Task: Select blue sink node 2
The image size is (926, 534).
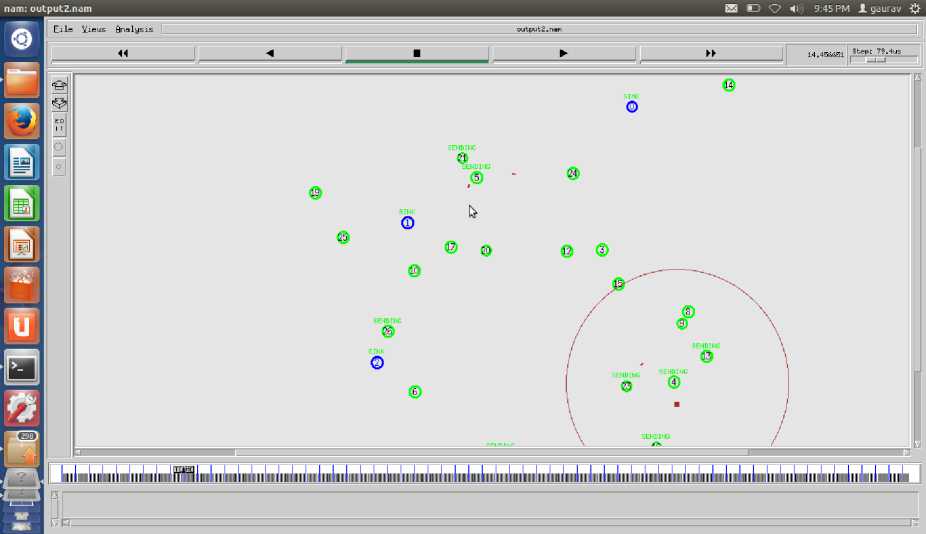Action: 377,363
